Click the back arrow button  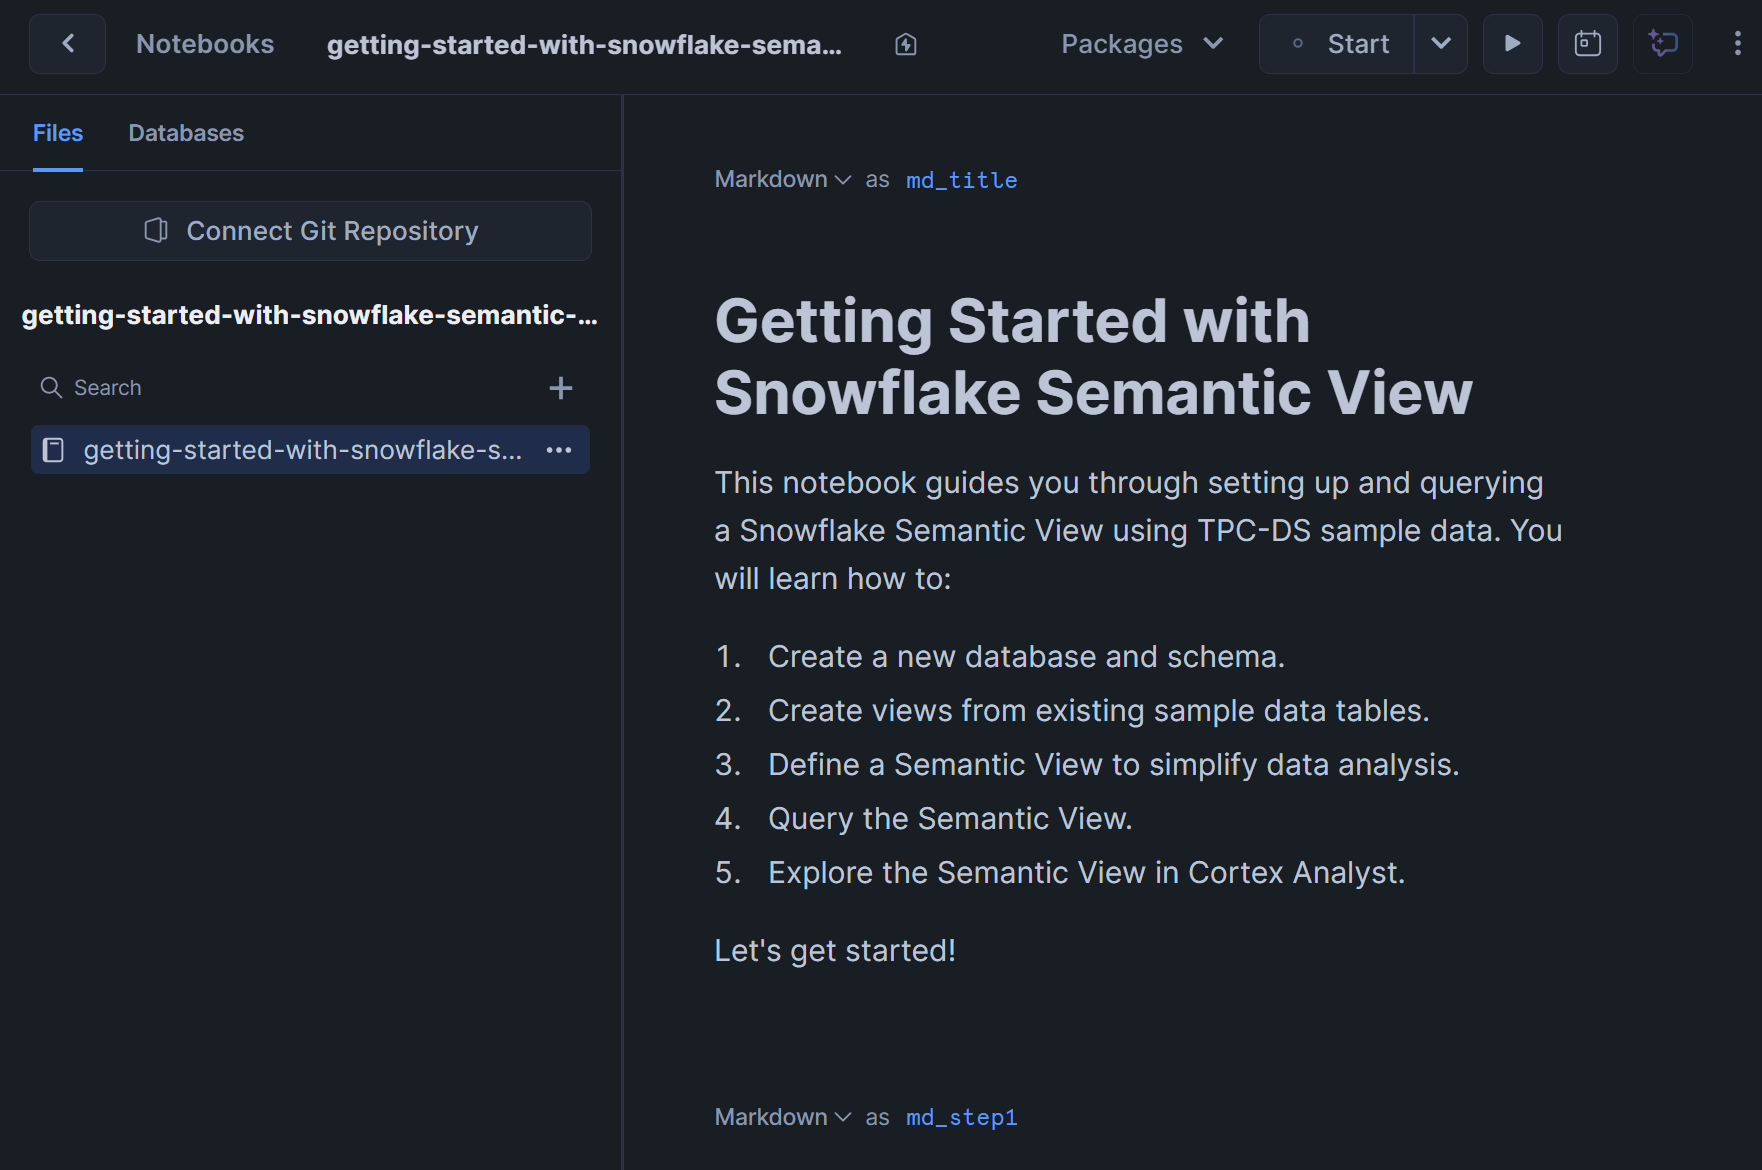click(x=67, y=44)
